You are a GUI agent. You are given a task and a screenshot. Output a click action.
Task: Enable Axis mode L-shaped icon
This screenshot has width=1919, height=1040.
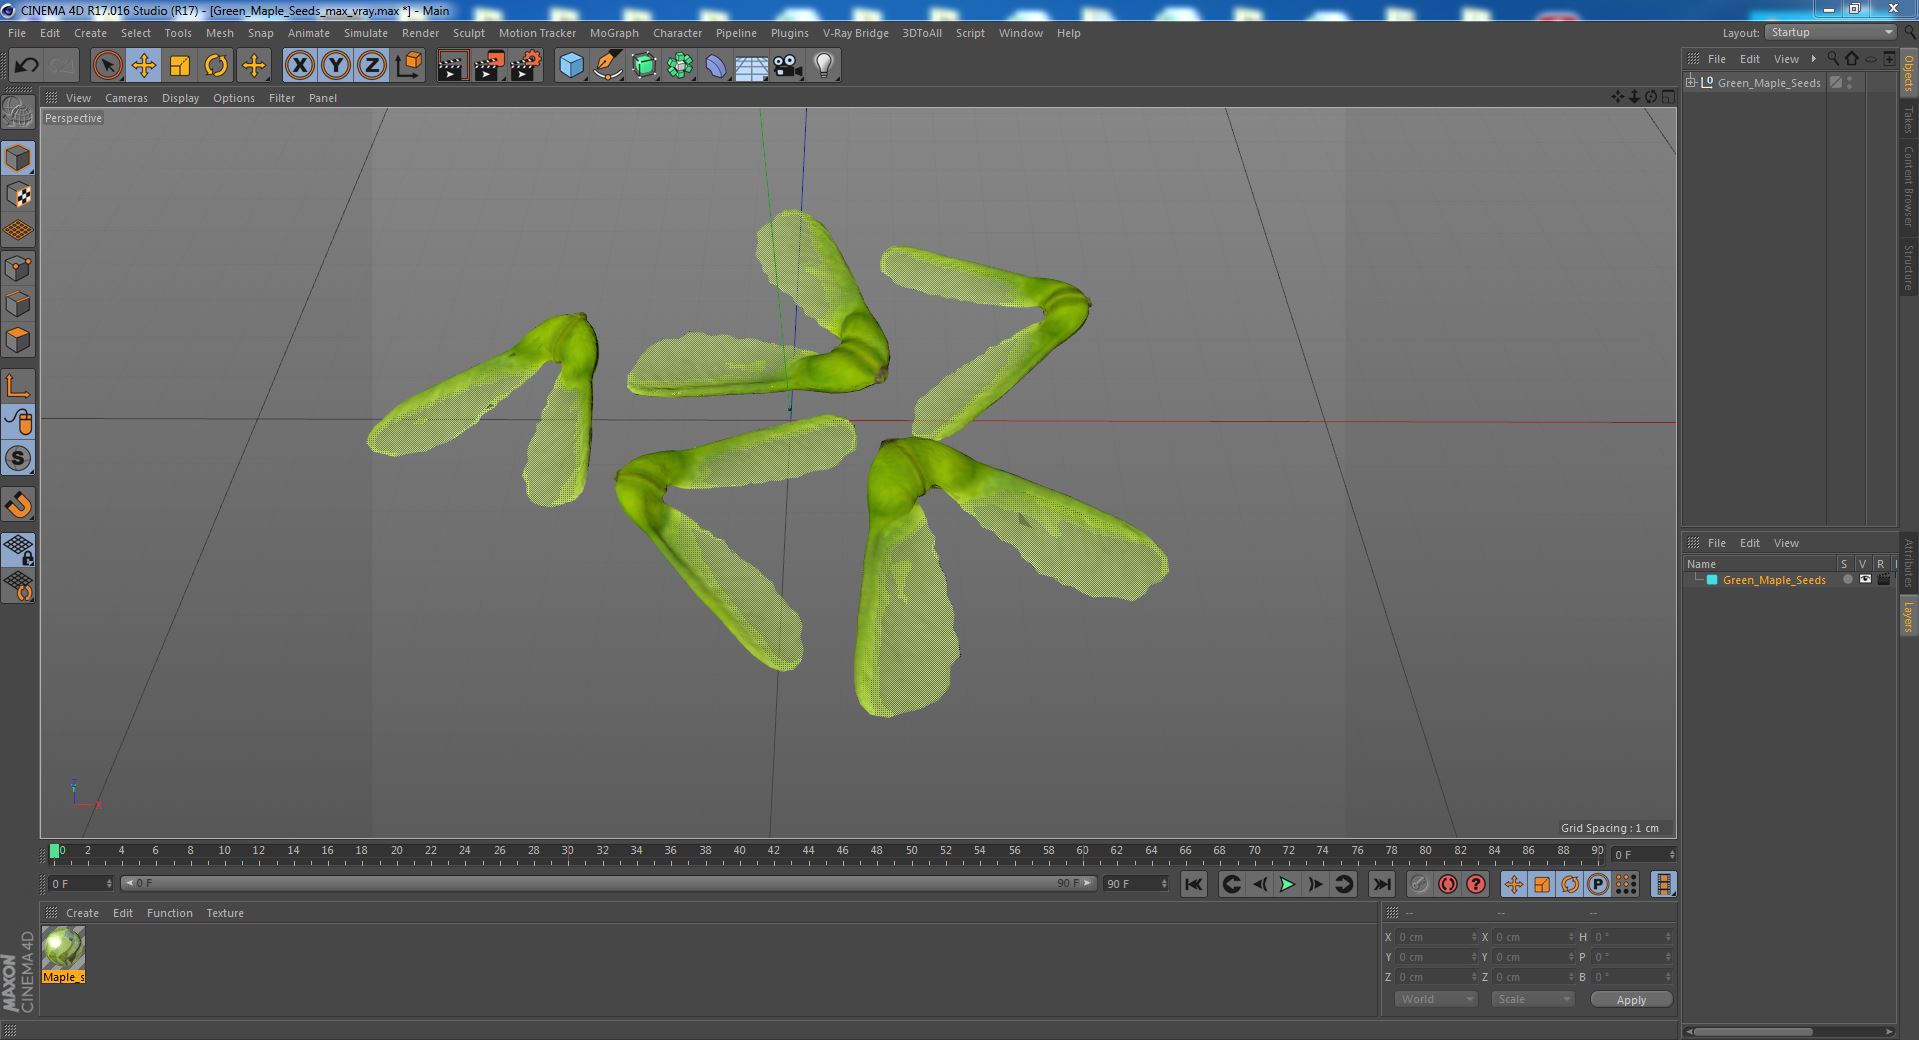click(x=18, y=386)
